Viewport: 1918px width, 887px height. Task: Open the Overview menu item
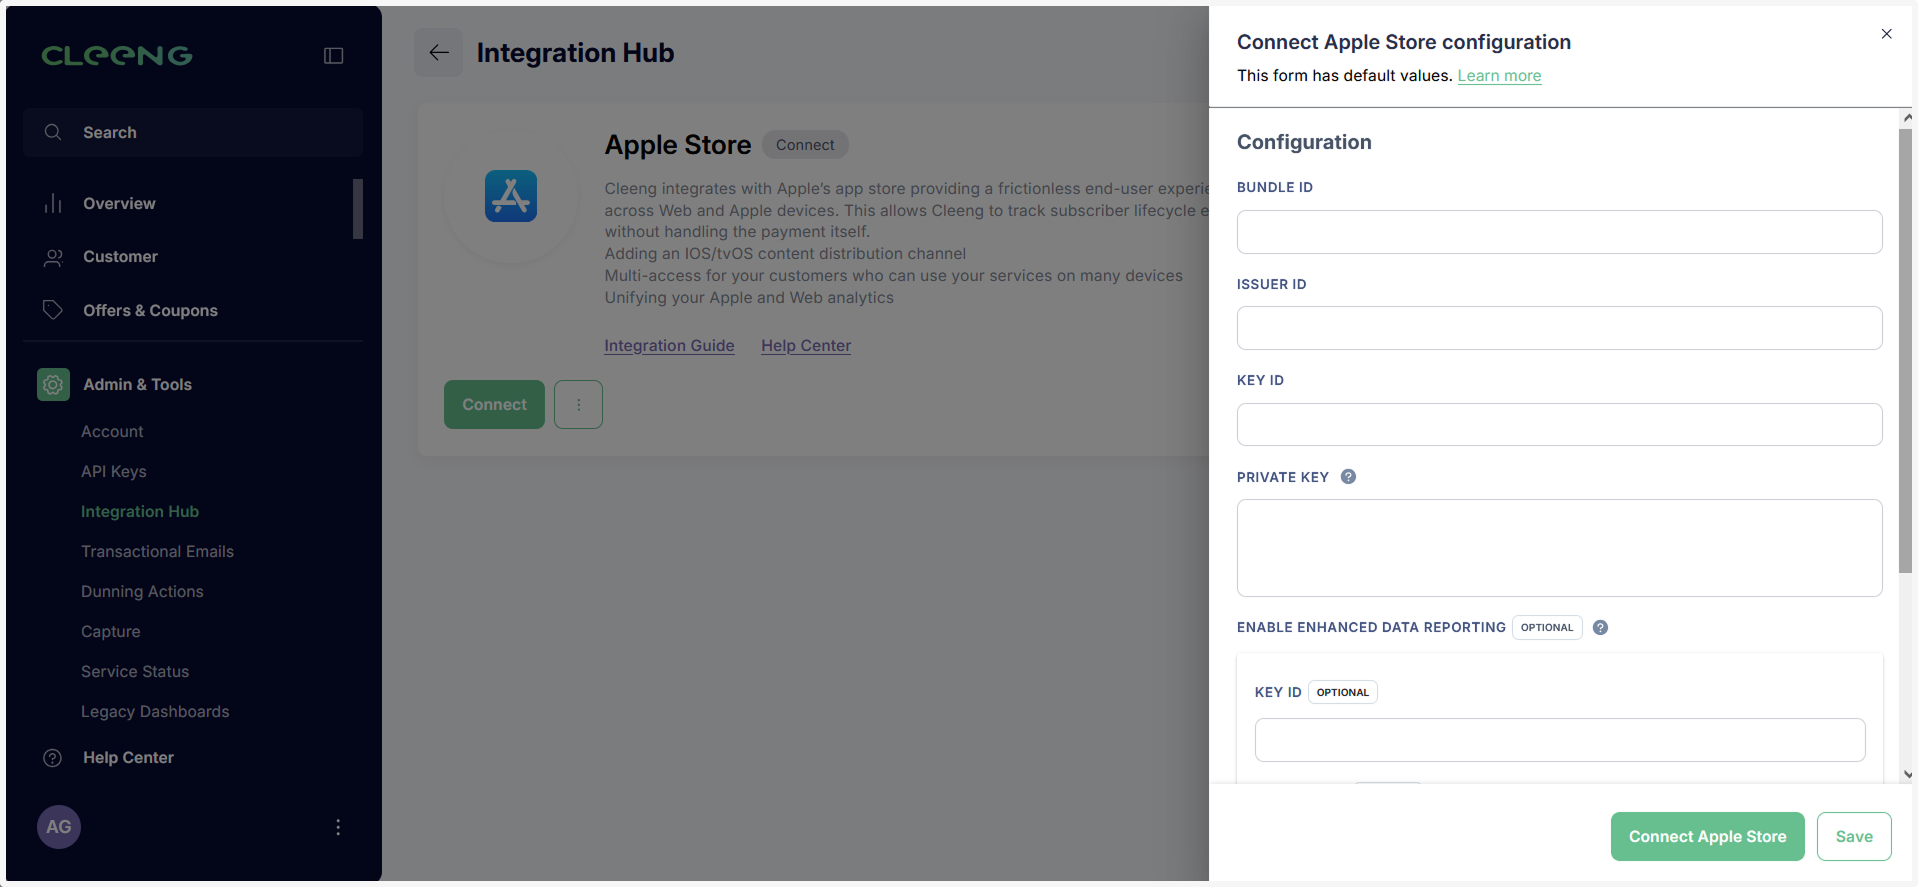pyautogui.click(x=119, y=203)
